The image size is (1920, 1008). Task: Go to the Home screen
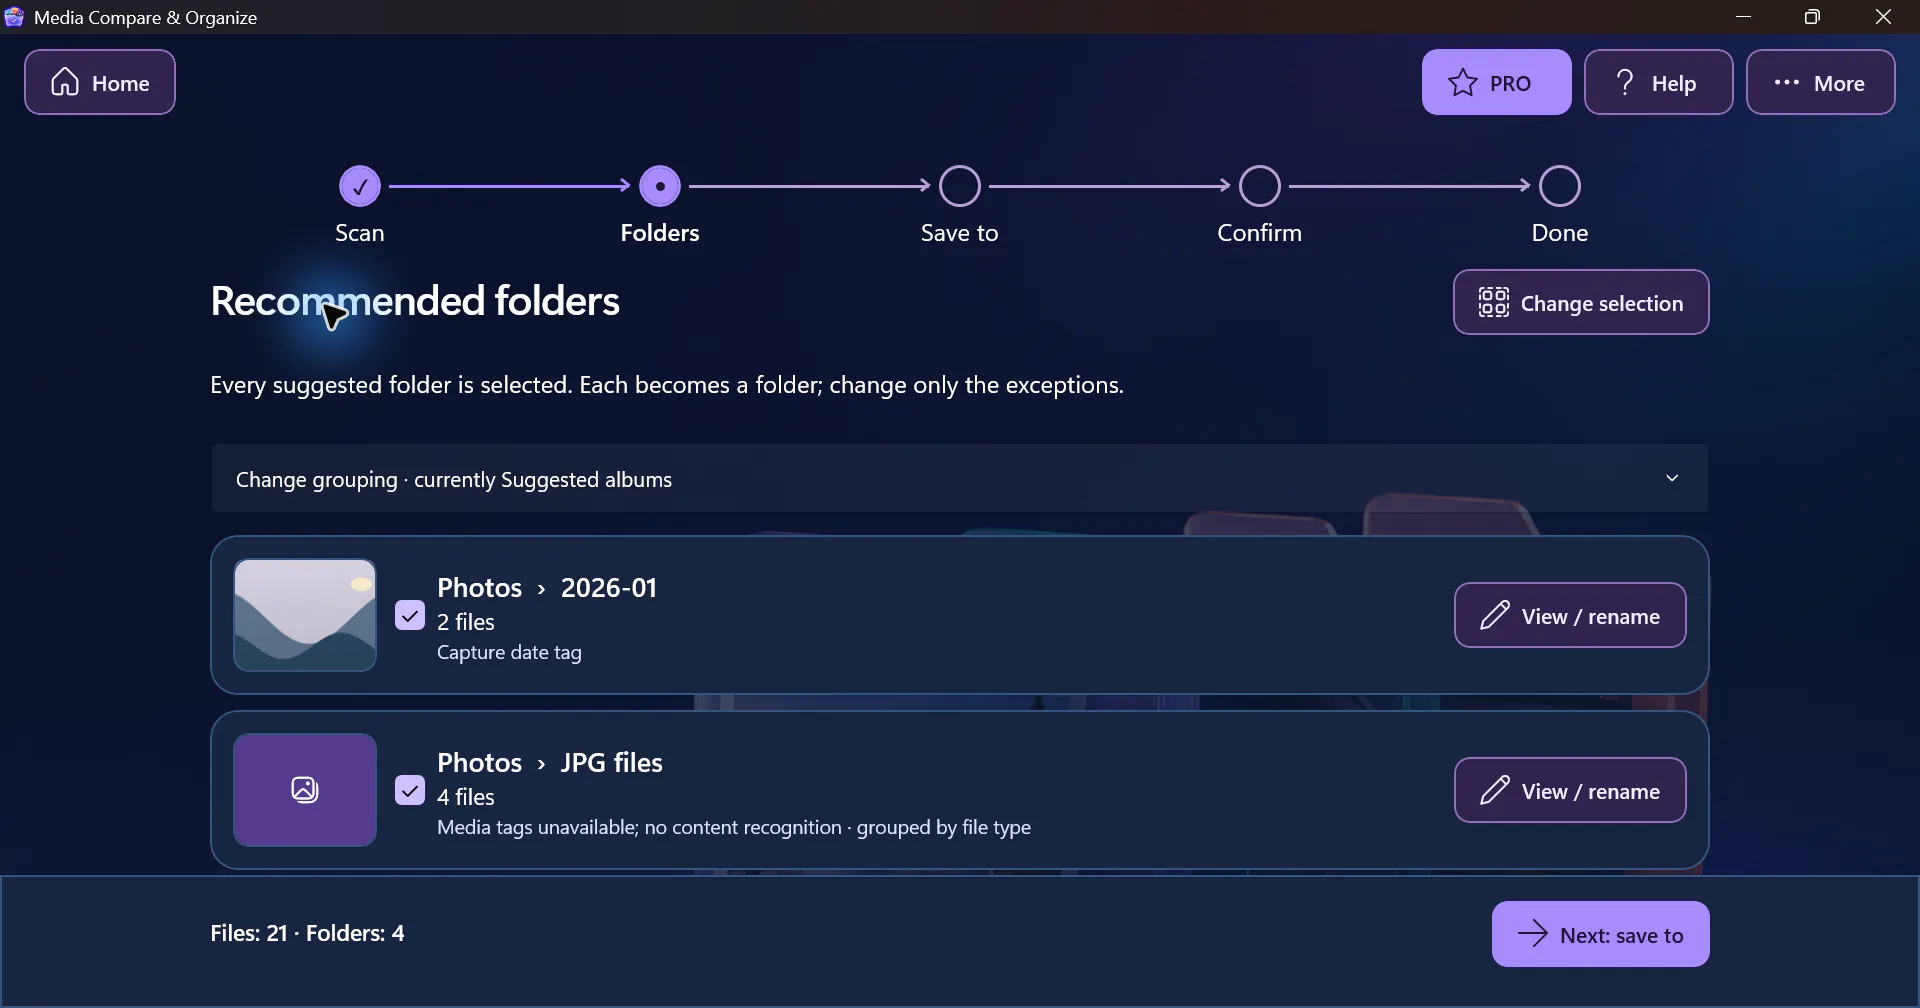(100, 82)
